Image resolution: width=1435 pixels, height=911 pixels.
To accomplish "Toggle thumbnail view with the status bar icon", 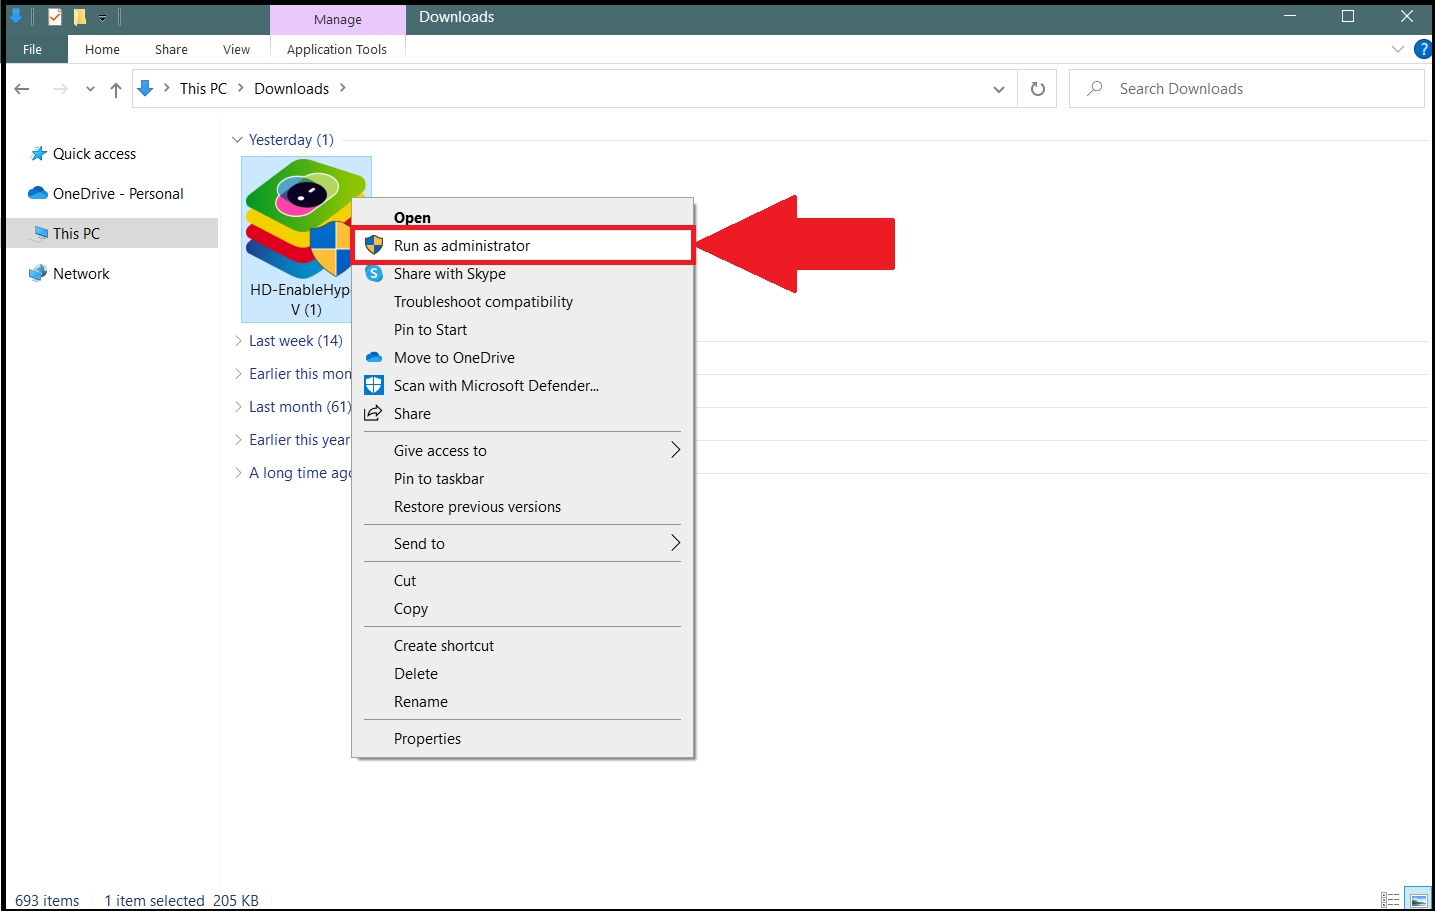I will (1419, 898).
